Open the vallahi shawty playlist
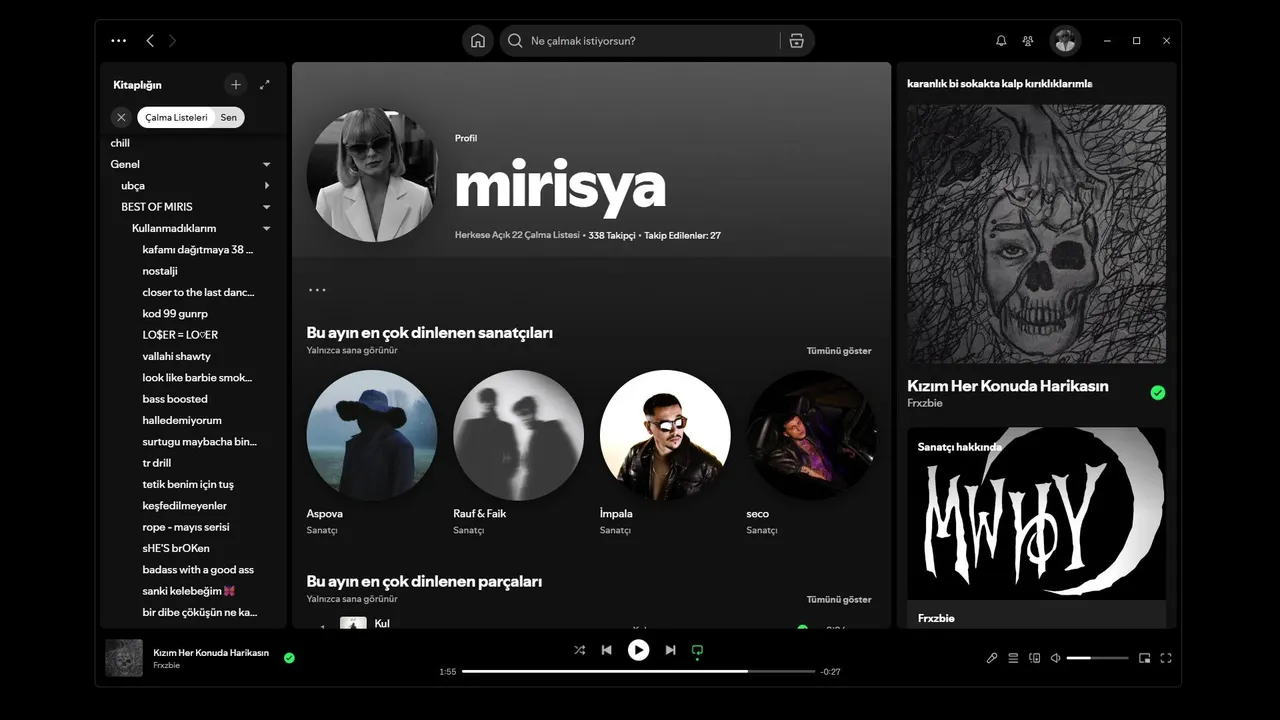The height and width of the screenshot is (720, 1280). click(x=176, y=356)
